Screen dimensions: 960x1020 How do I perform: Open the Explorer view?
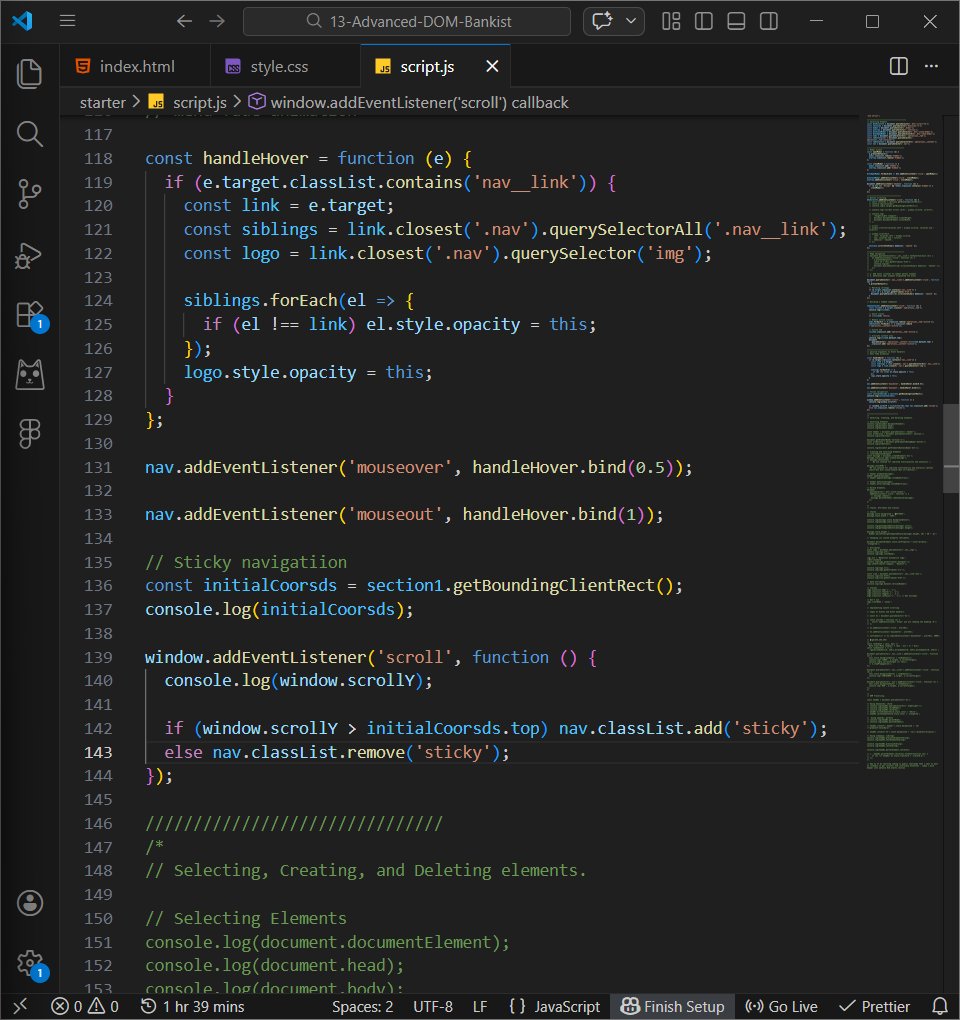(x=29, y=73)
